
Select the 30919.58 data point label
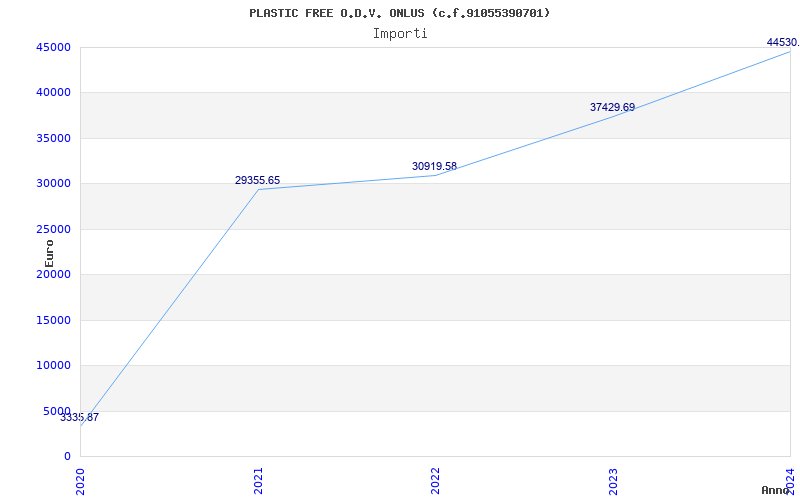tap(434, 166)
